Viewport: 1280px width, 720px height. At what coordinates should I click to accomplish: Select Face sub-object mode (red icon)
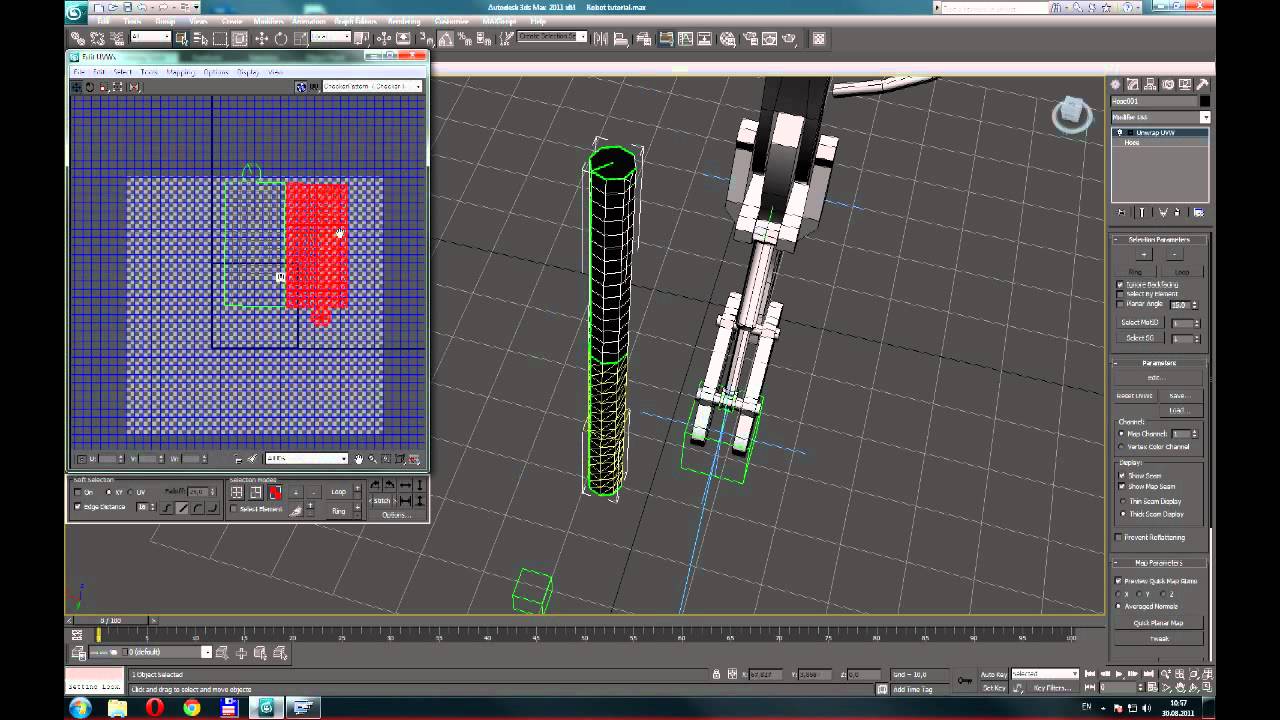[275, 492]
